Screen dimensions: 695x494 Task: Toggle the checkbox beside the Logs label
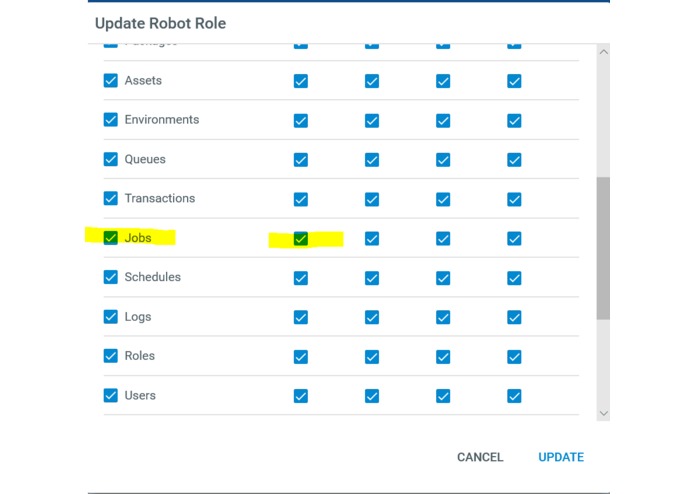click(111, 317)
